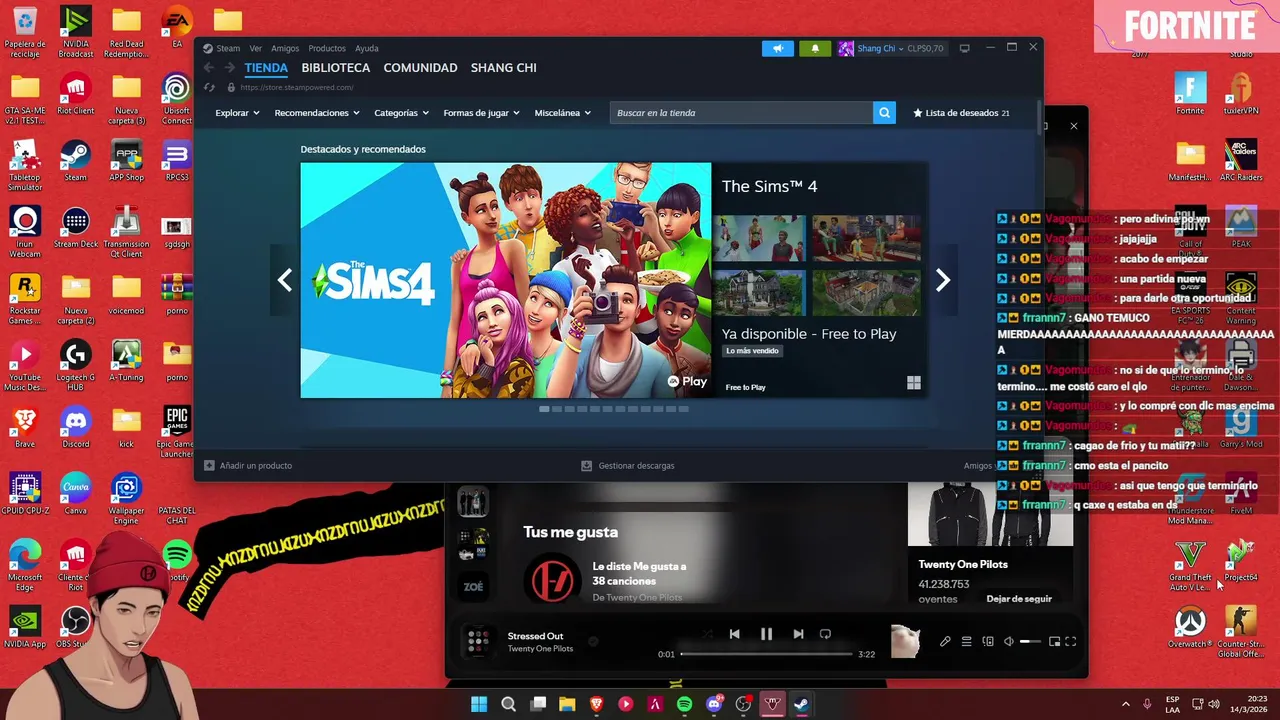Open Discord desktop shortcut
This screenshot has width=1280, height=720.
[75, 427]
